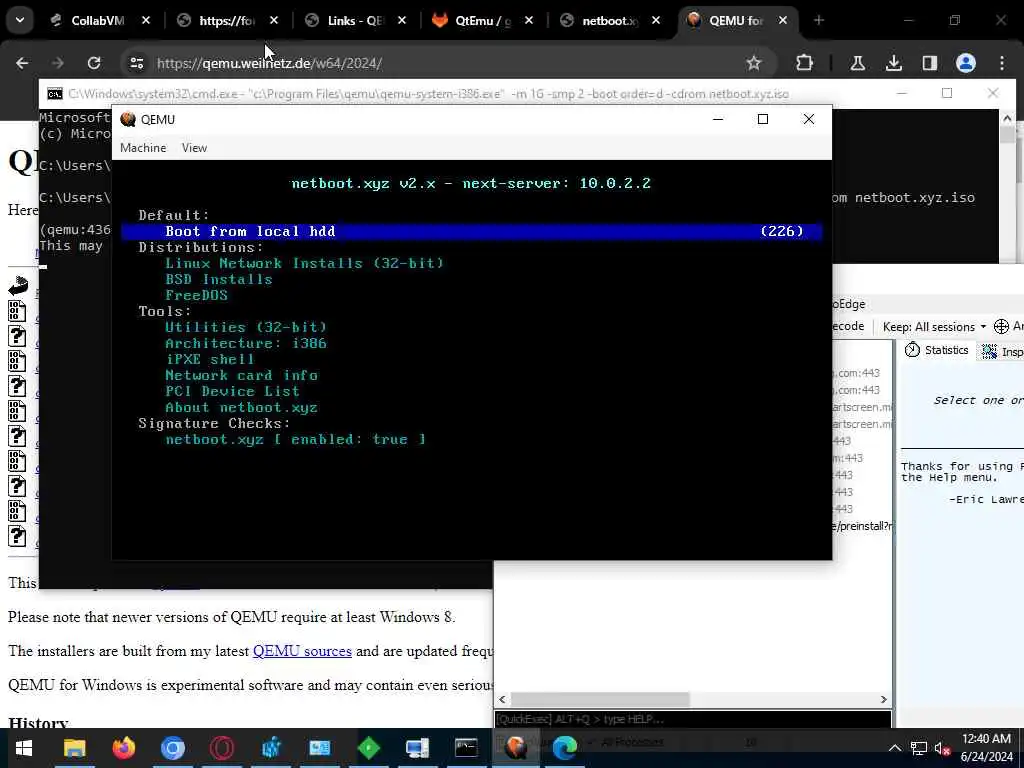Select 'Architecture: i386' entry

[246, 344]
